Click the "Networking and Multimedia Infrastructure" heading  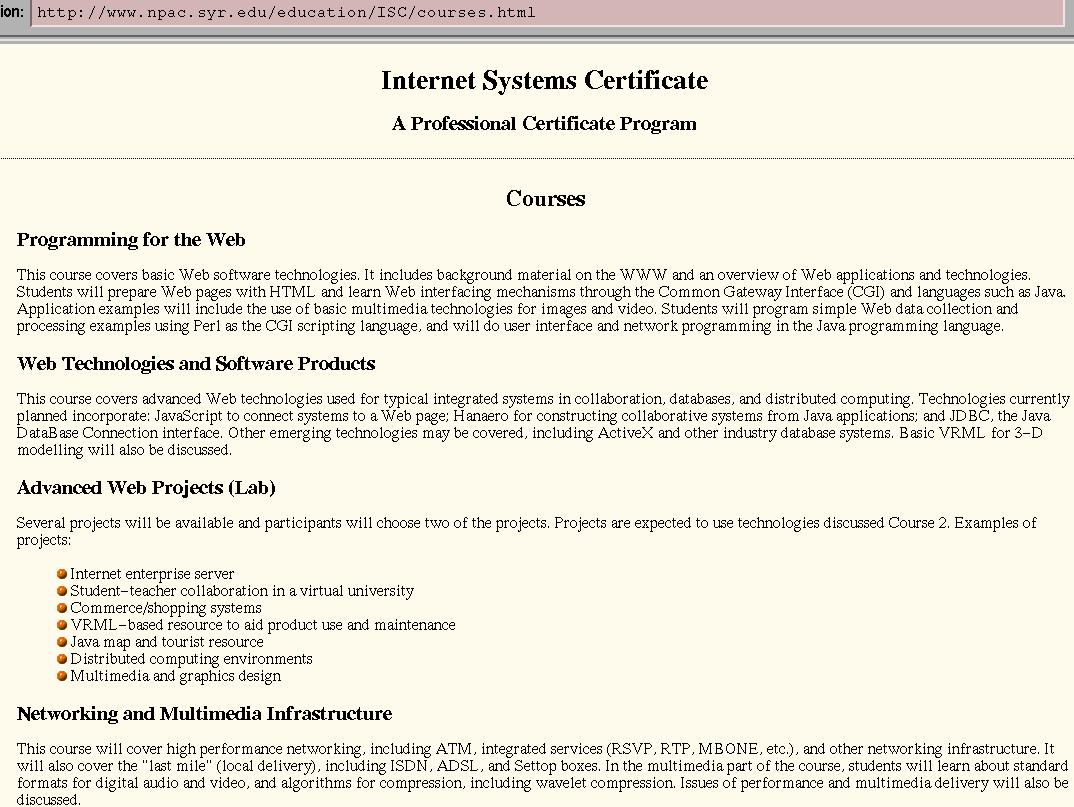[204, 714]
